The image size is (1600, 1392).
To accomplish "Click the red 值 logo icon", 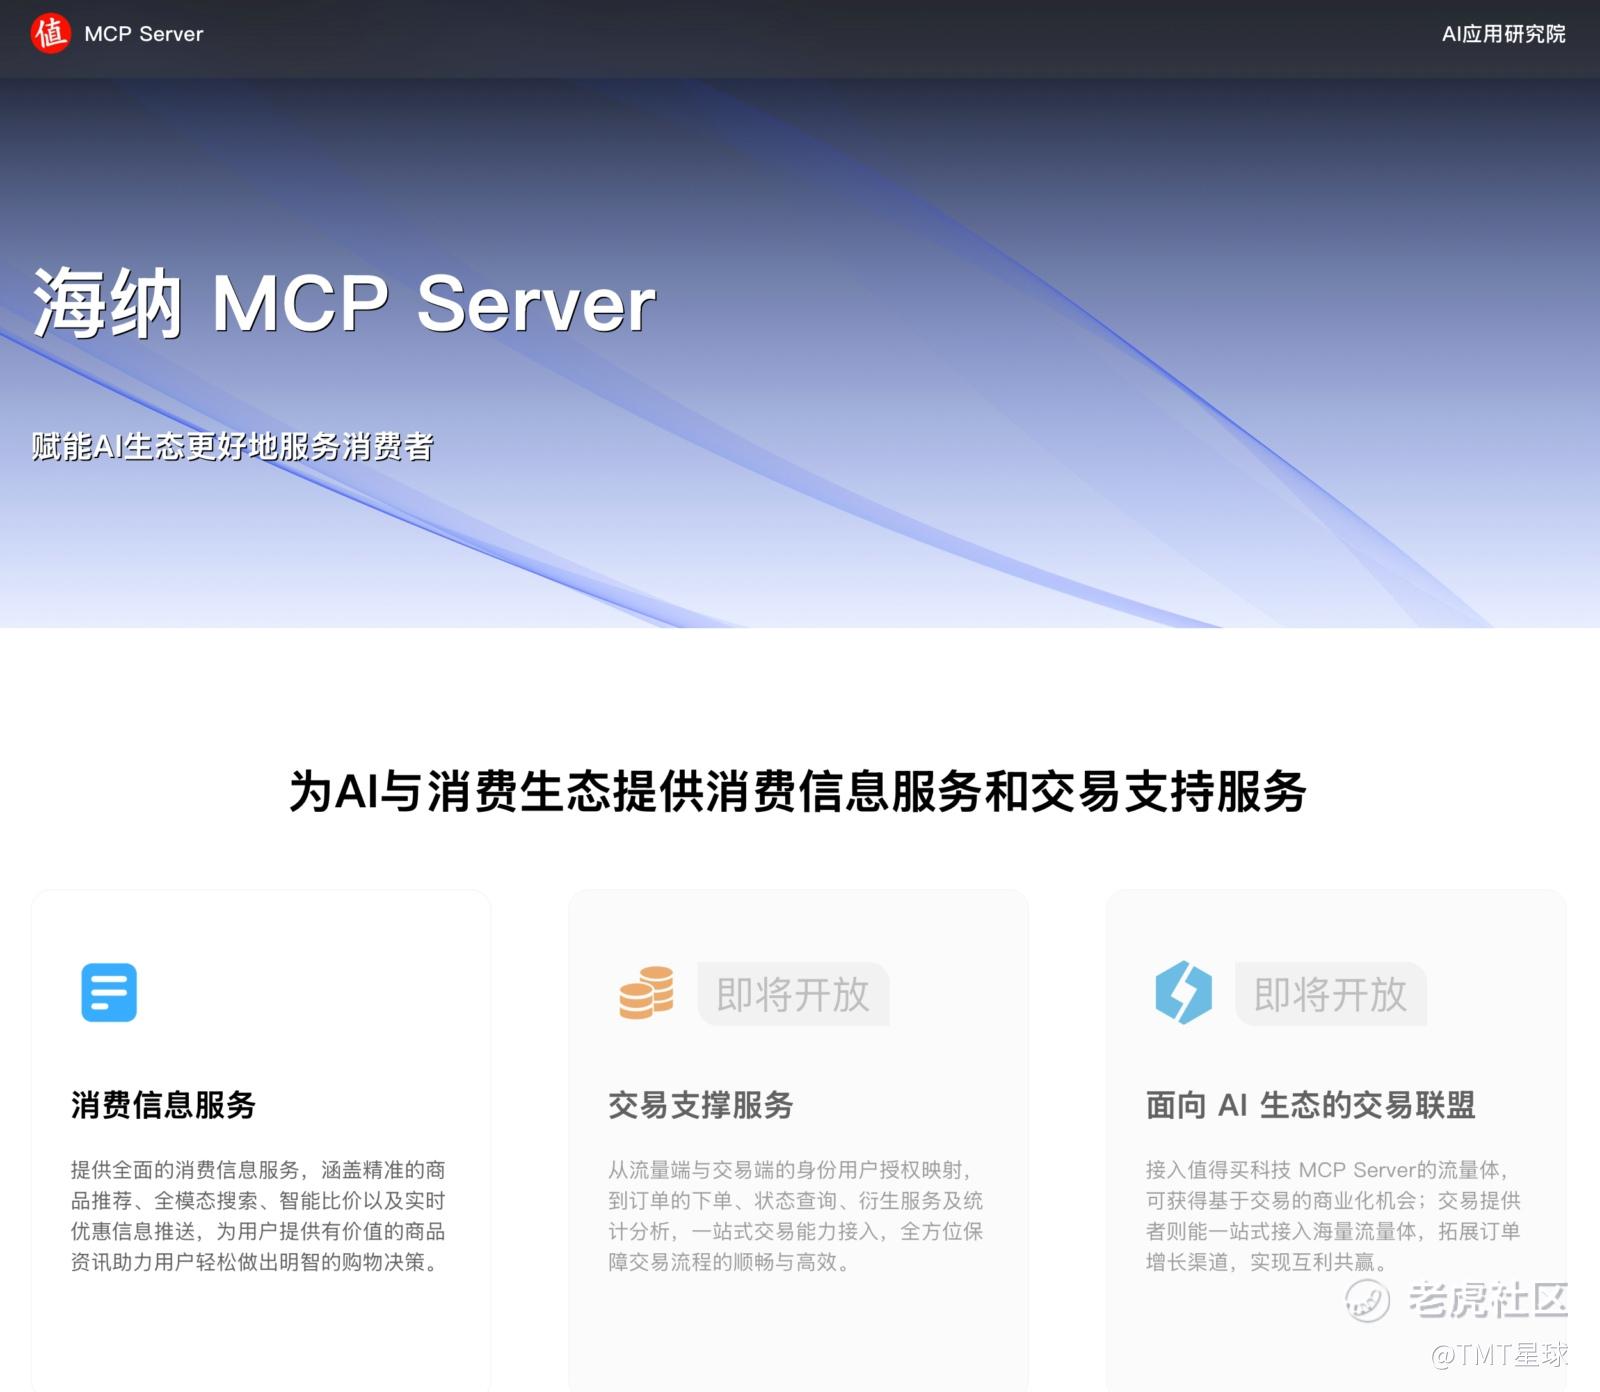I will pyautogui.click(x=50, y=33).
